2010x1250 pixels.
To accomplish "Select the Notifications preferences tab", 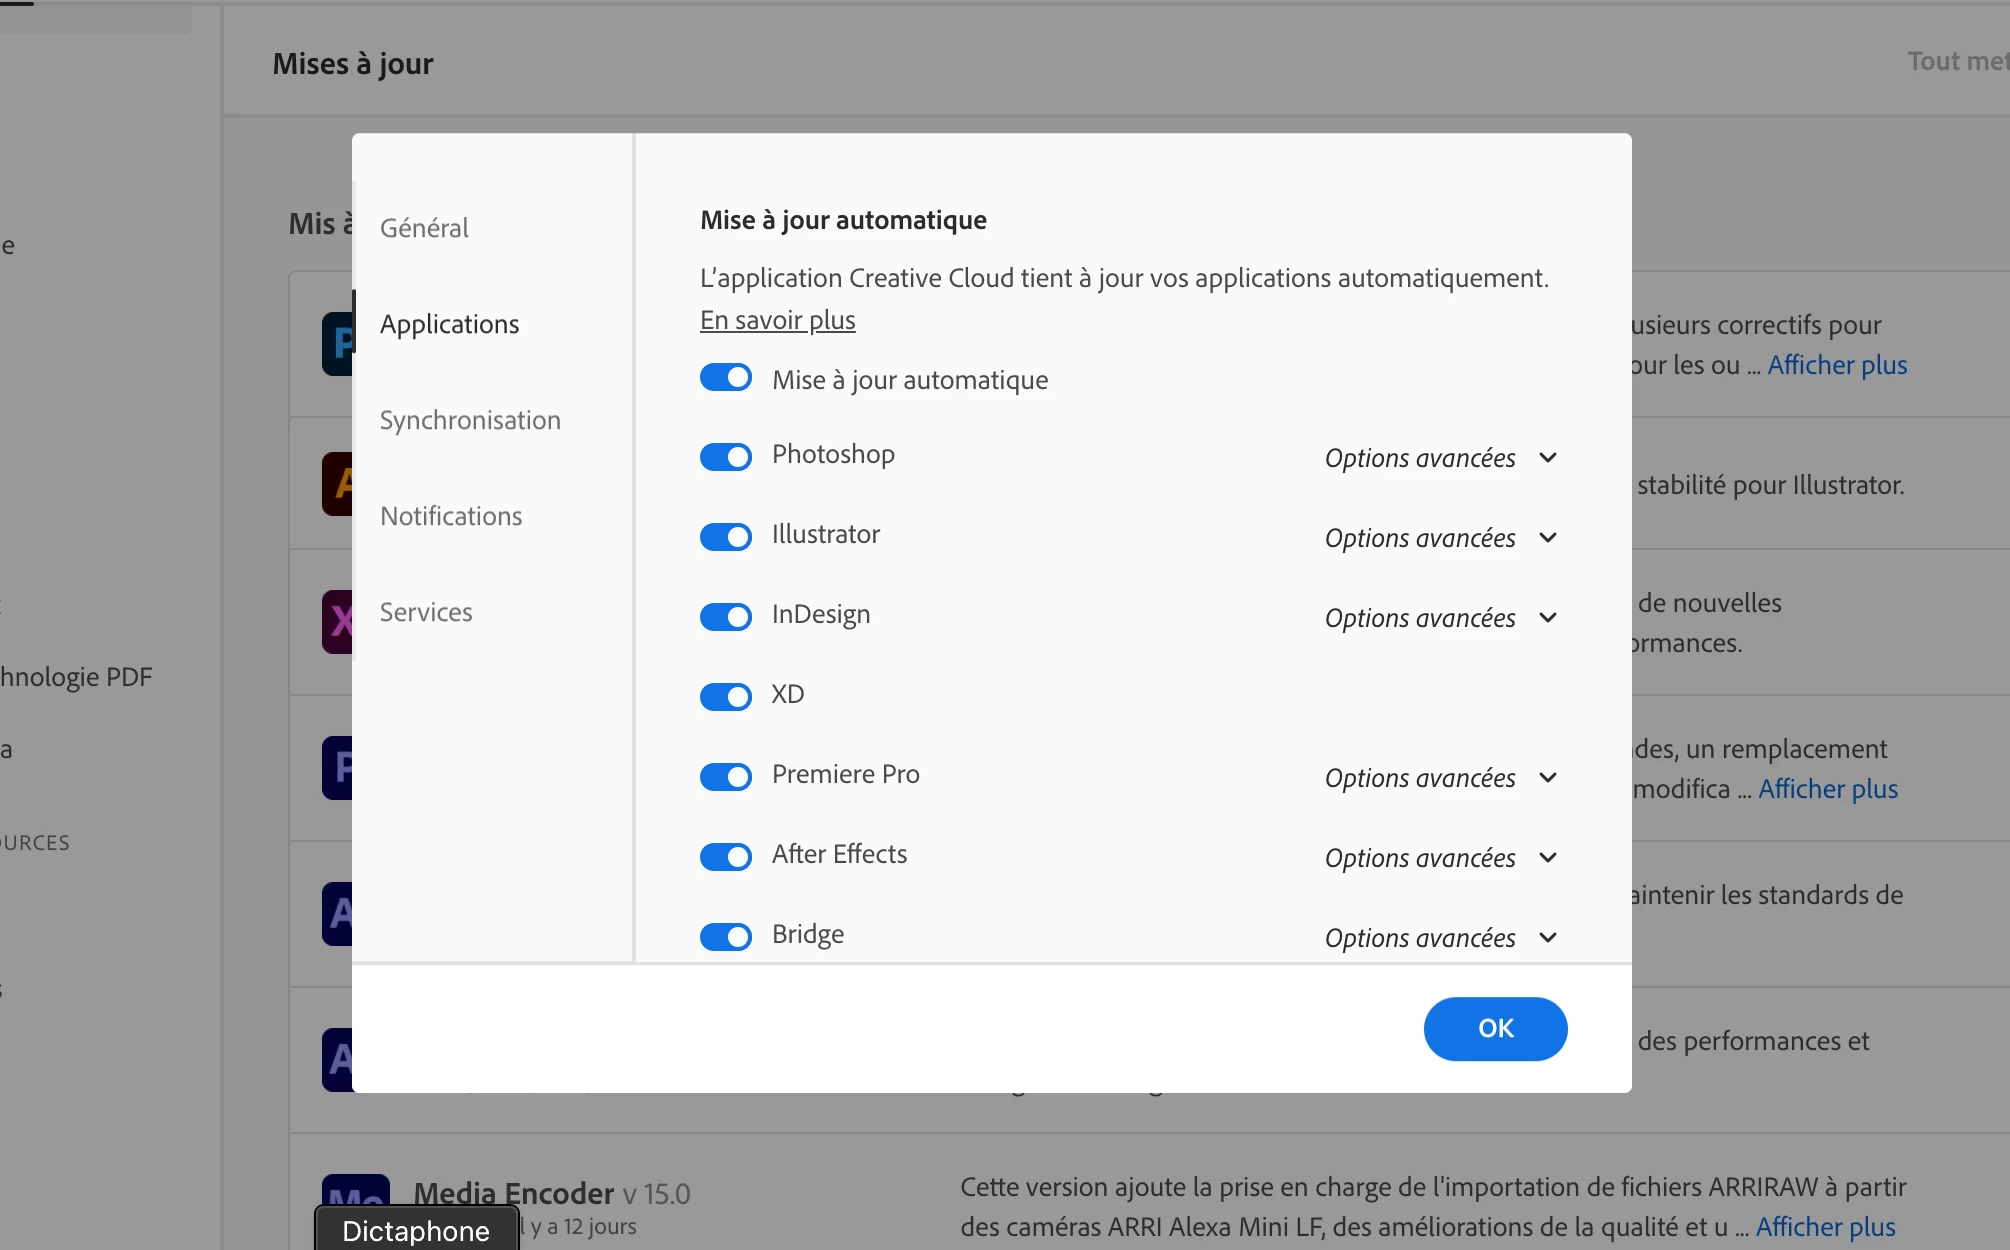I will tap(451, 516).
